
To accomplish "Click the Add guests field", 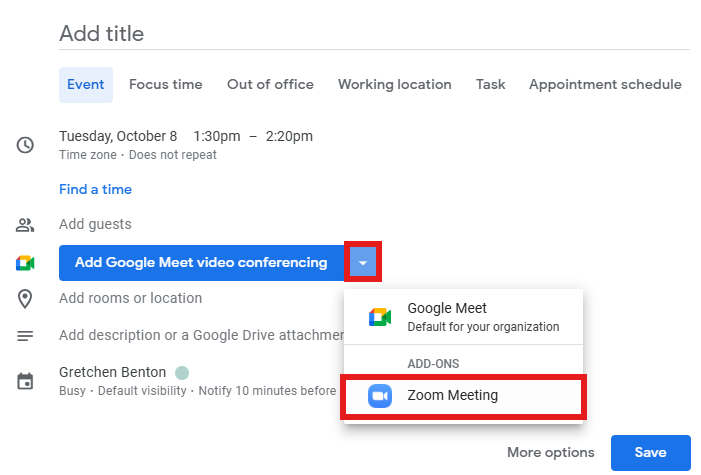I will pos(95,224).
